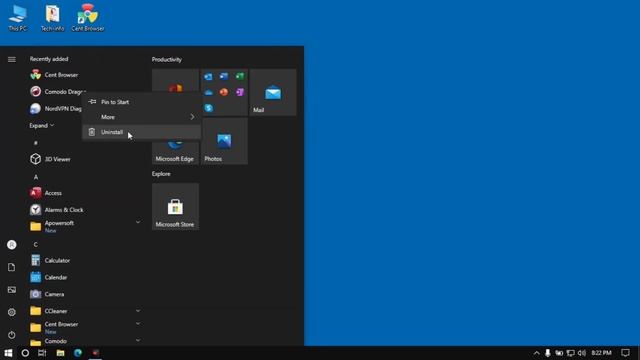Select Tech-info desktop icon

pos(53,18)
